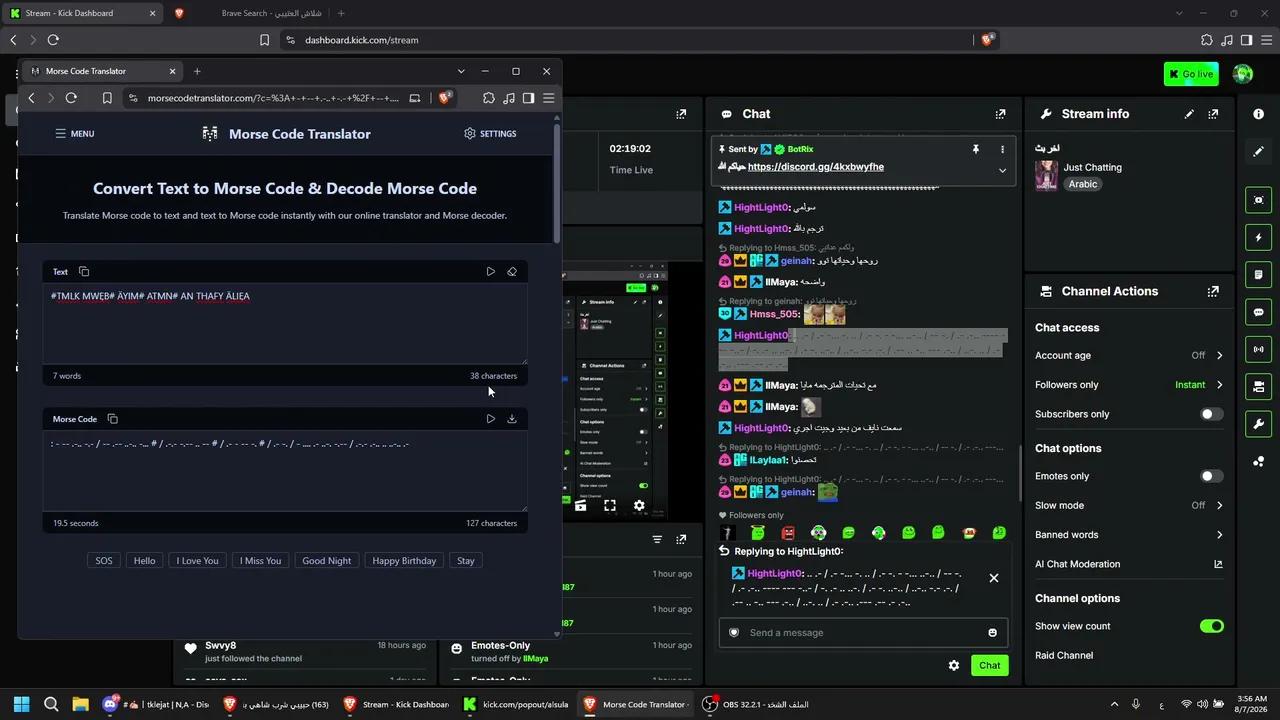
Task: Bookmark the Morse Code Translator page
Action: (x=107, y=98)
